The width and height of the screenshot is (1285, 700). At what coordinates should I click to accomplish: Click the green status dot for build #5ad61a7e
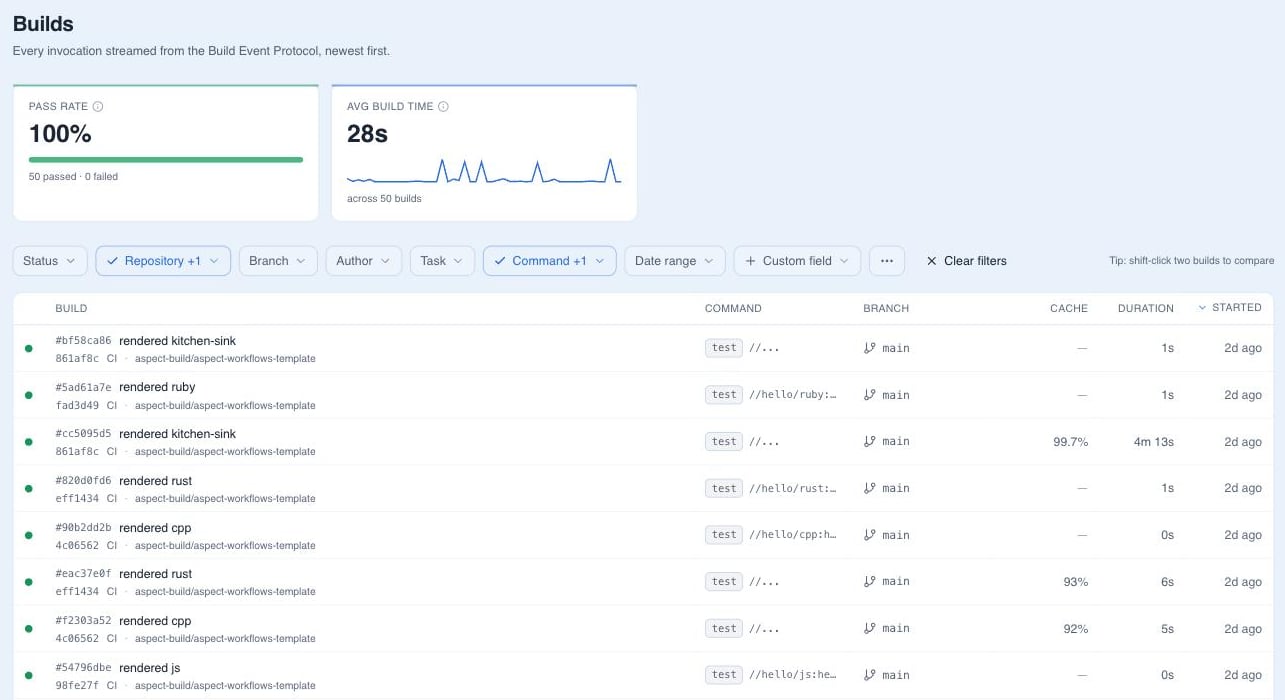(28, 395)
